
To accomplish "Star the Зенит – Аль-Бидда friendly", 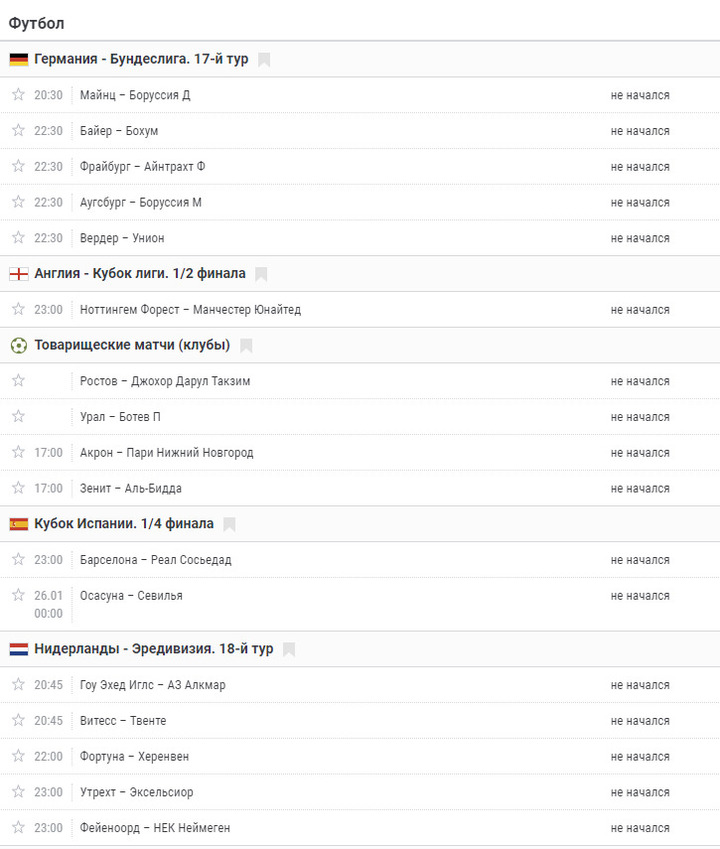I will pyautogui.click(x=18, y=488).
